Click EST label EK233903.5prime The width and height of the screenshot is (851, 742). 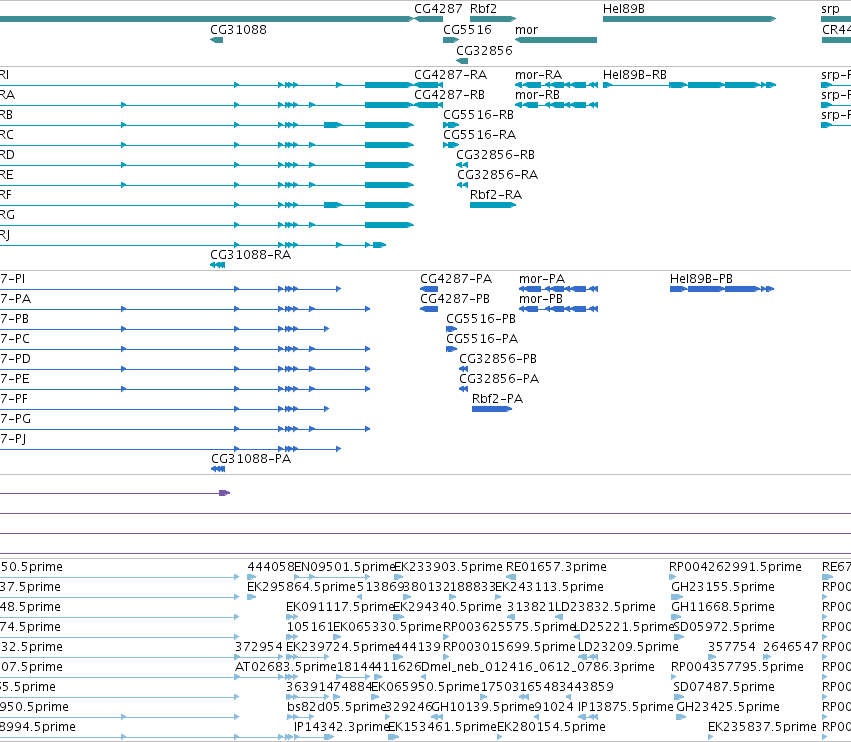tap(448, 567)
